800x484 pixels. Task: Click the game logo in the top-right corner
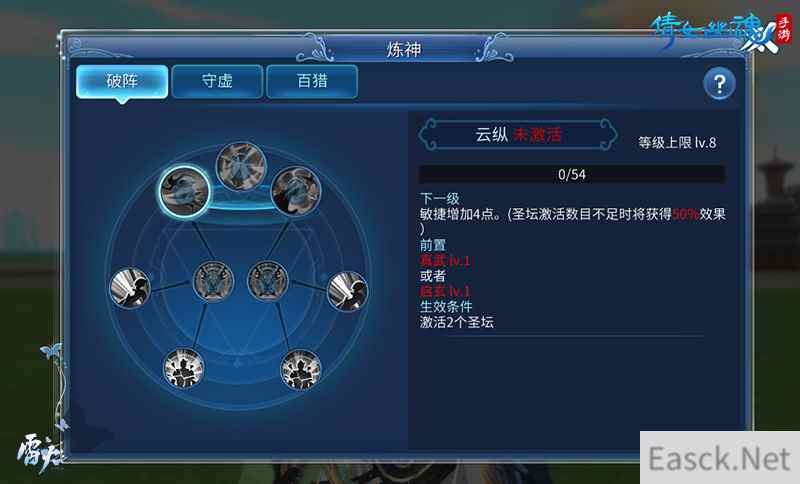point(720,33)
